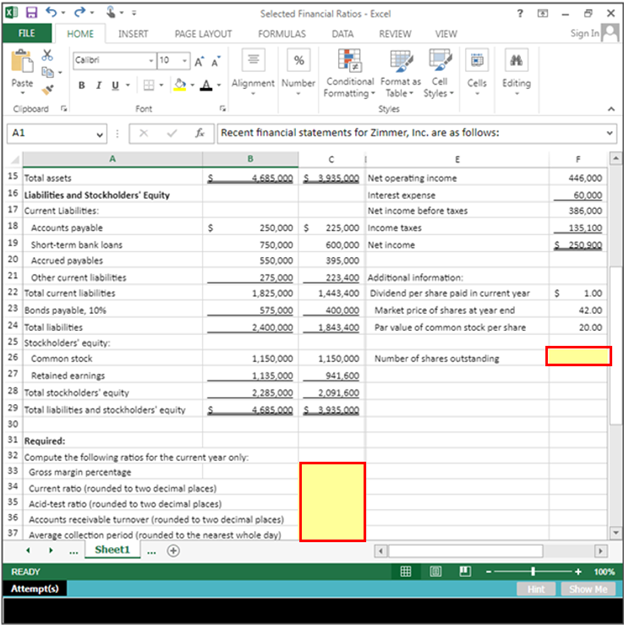Click the Redo arrow icon

point(79,12)
